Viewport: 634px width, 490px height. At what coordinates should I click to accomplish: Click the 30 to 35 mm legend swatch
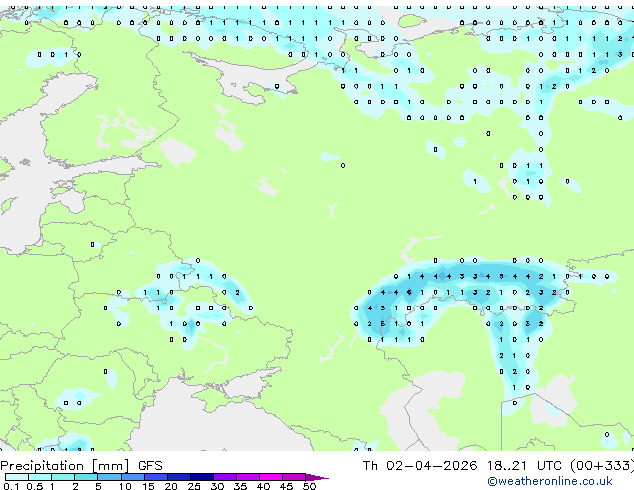coord(225,477)
